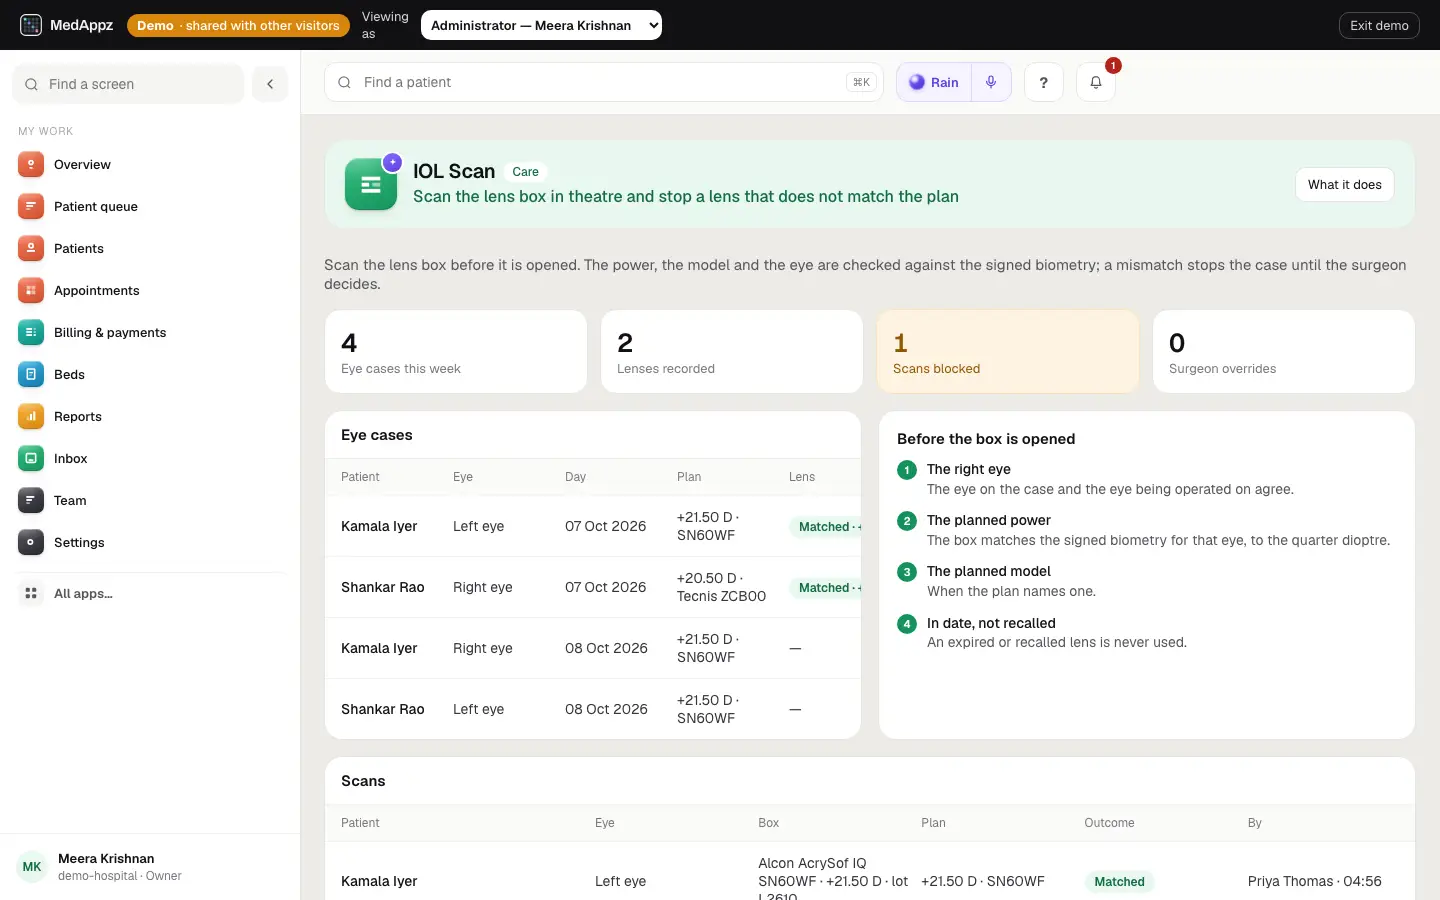Select Billing & payments menu item
The width and height of the screenshot is (1440, 900).
pos(150,333)
